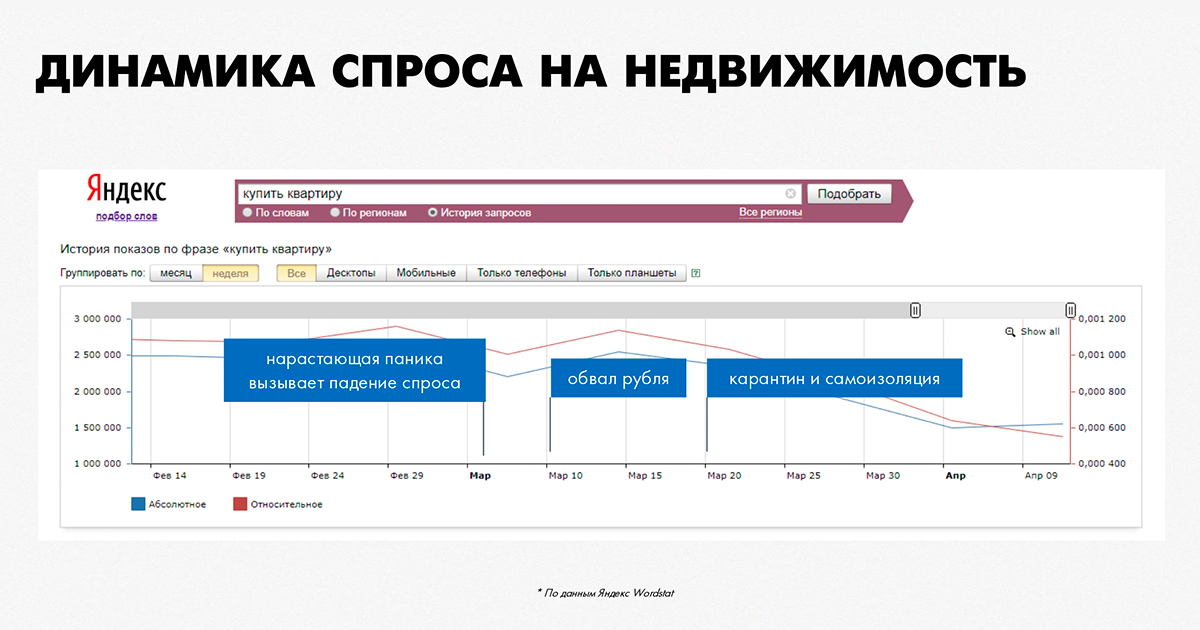Click the '1 500 000' y-axis value

coord(98,428)
